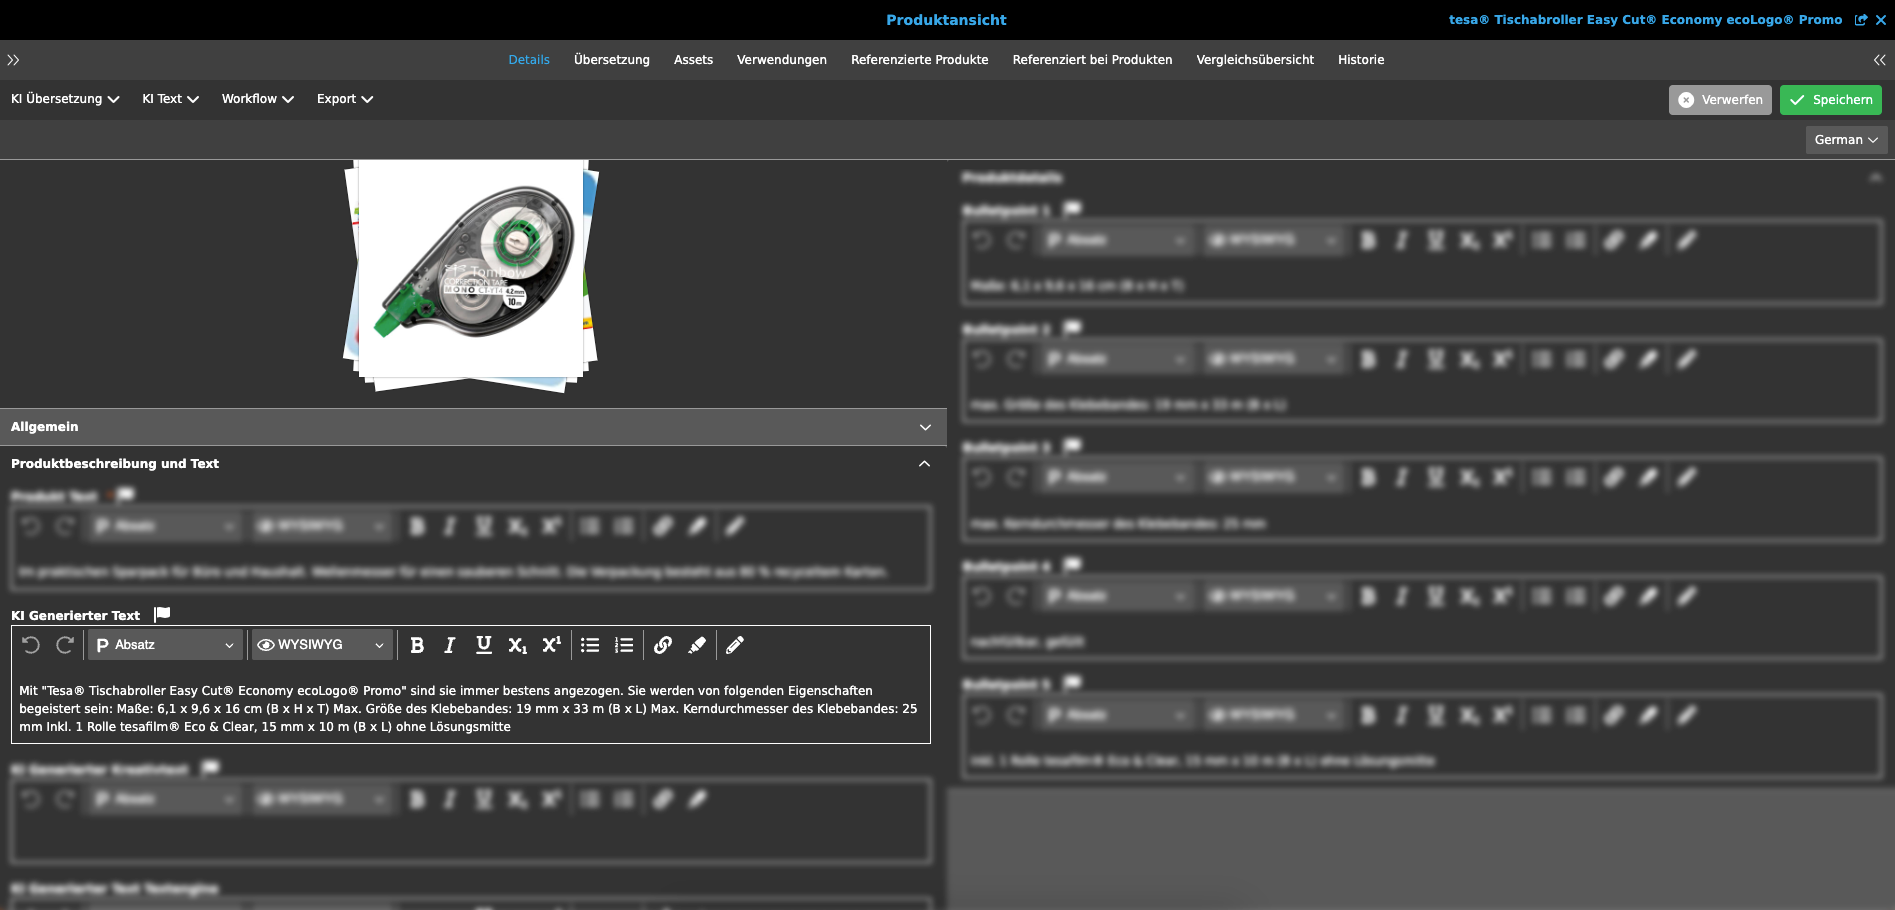Collapse the Produktbeschreibung und Text section
The width and height of the screenshot is (1895, 910).
(x=925, y=463)
